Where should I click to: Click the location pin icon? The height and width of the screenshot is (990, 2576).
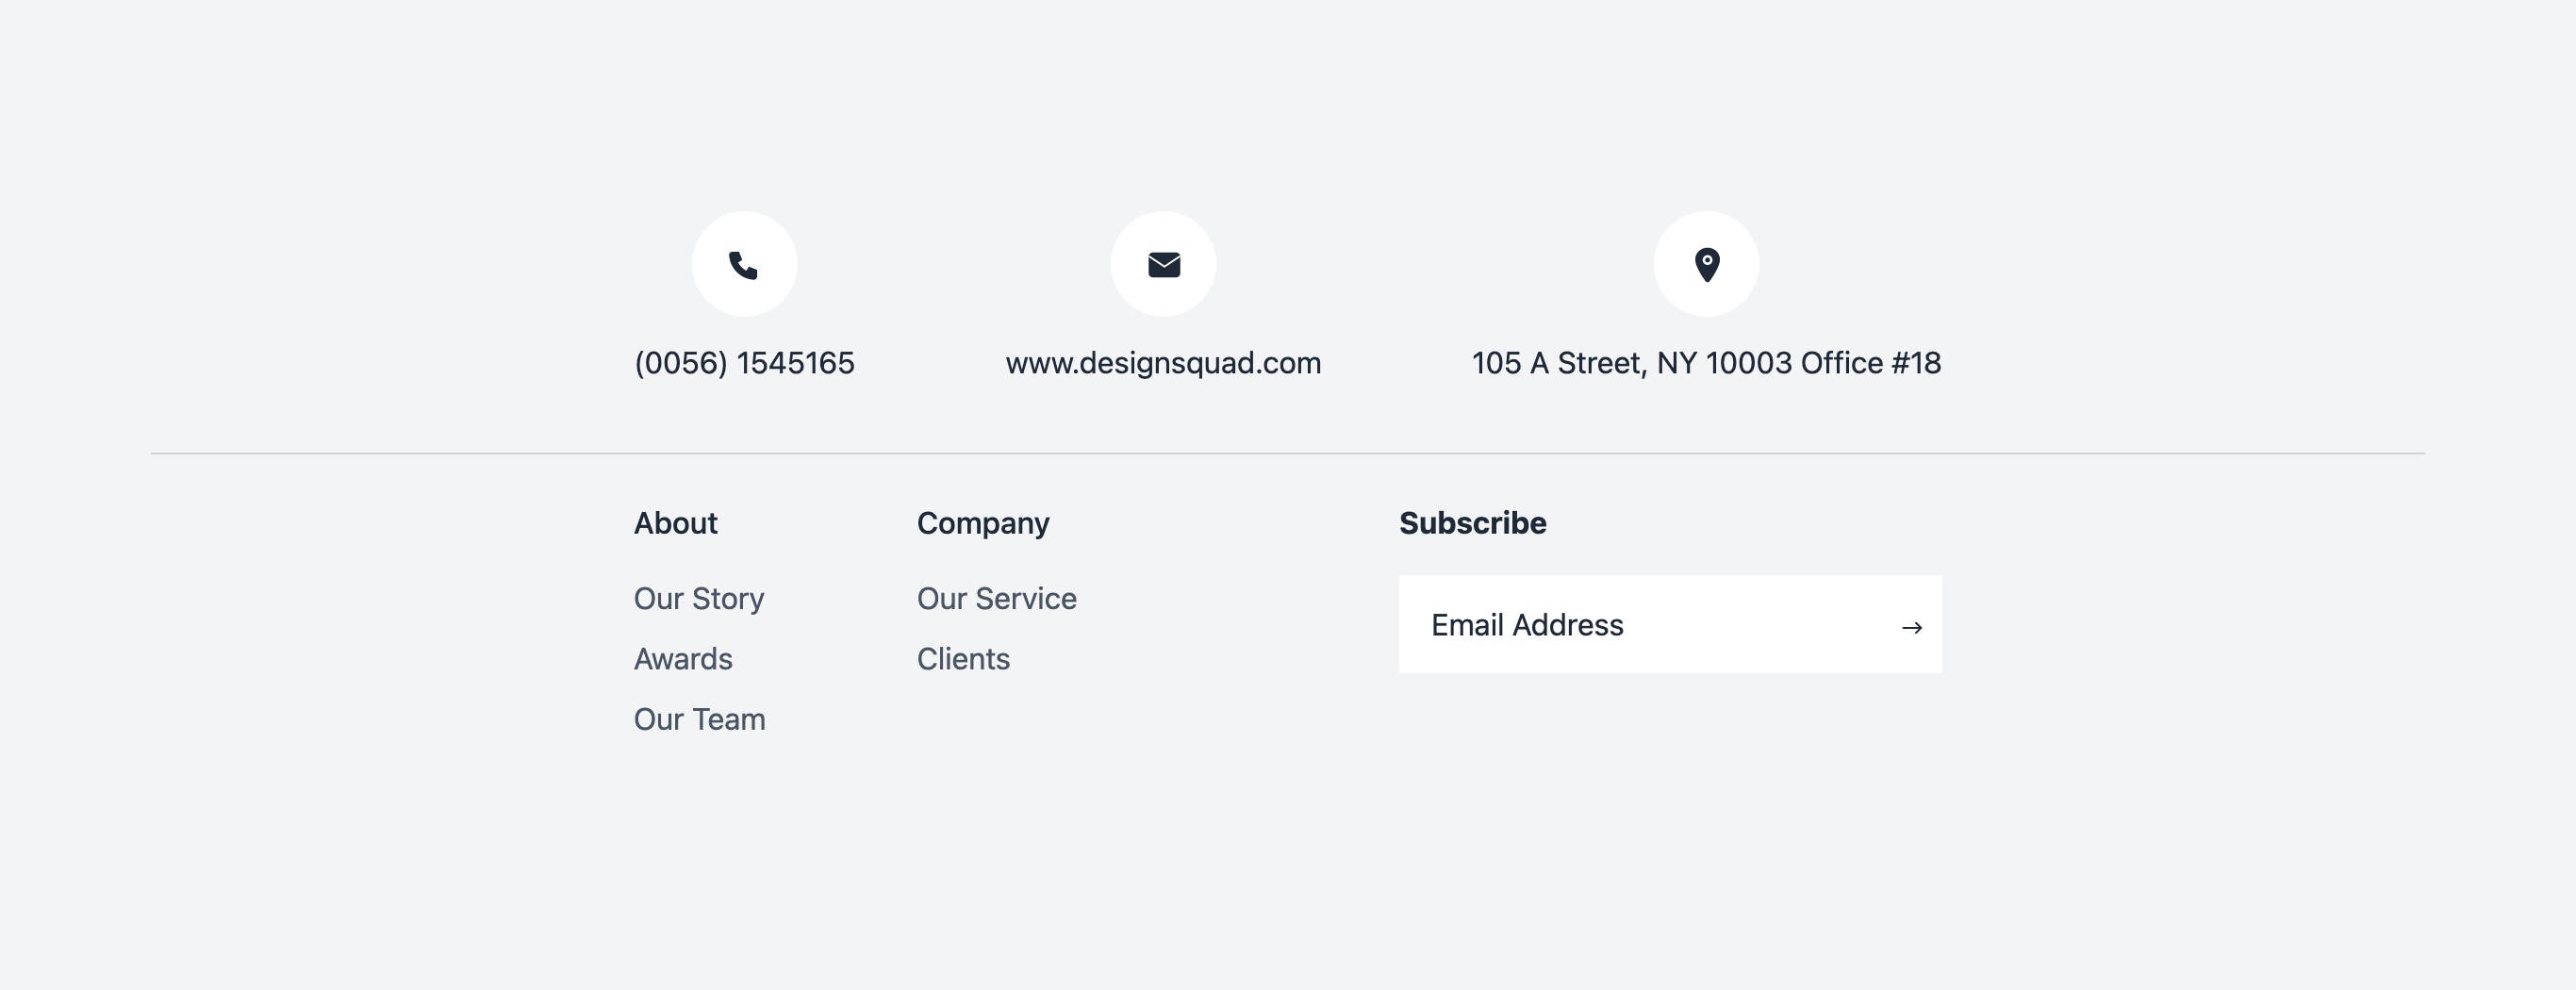(1706, 265)
